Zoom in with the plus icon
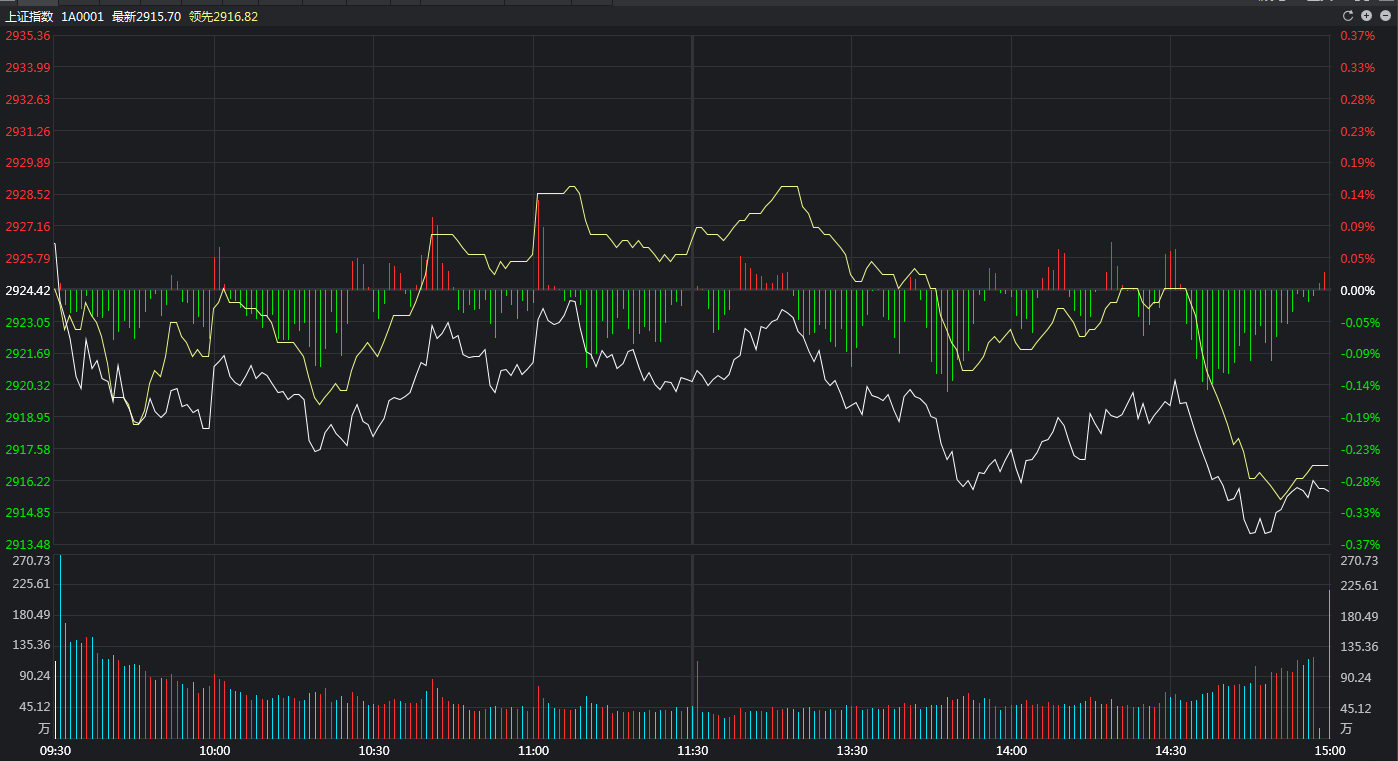 (1366, 16)
